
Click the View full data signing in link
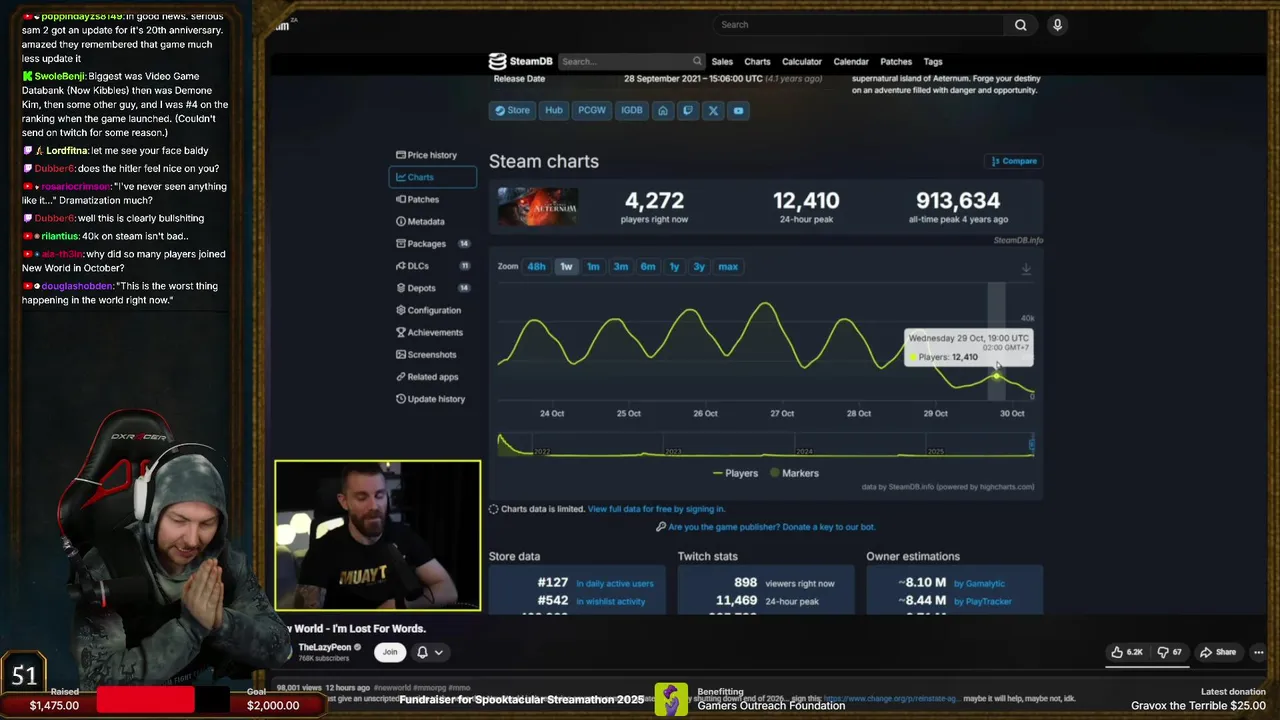[x=656, y=509]
